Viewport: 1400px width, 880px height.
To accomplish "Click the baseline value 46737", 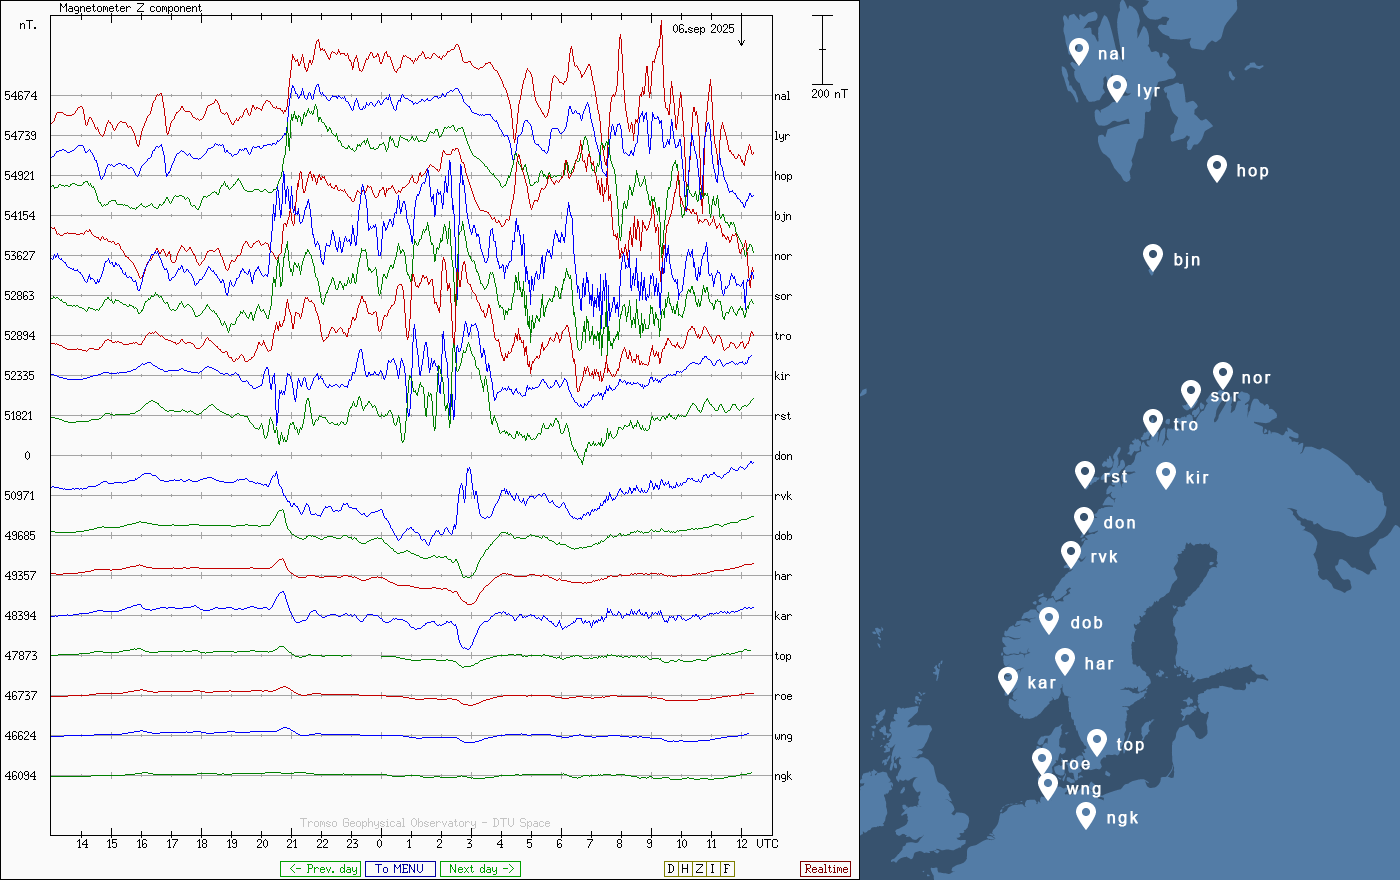I will pyautogui.click(x=20, y=696).
